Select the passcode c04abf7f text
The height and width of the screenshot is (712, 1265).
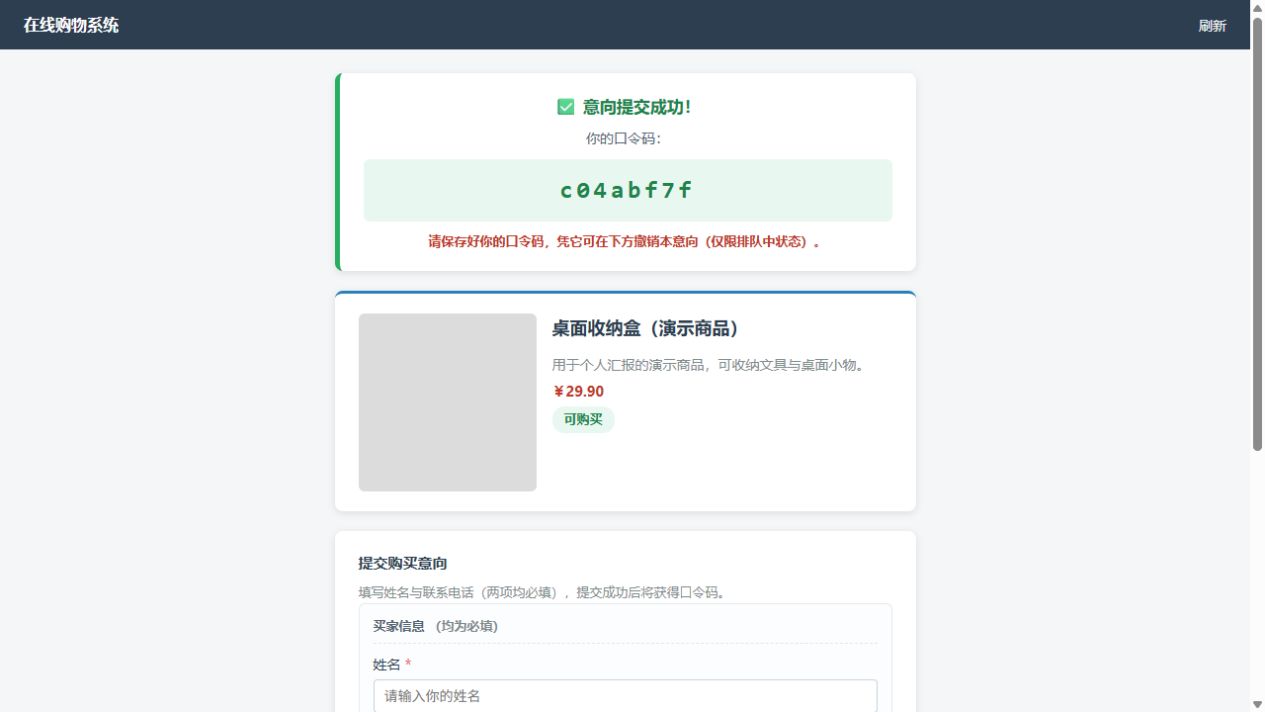626,190
